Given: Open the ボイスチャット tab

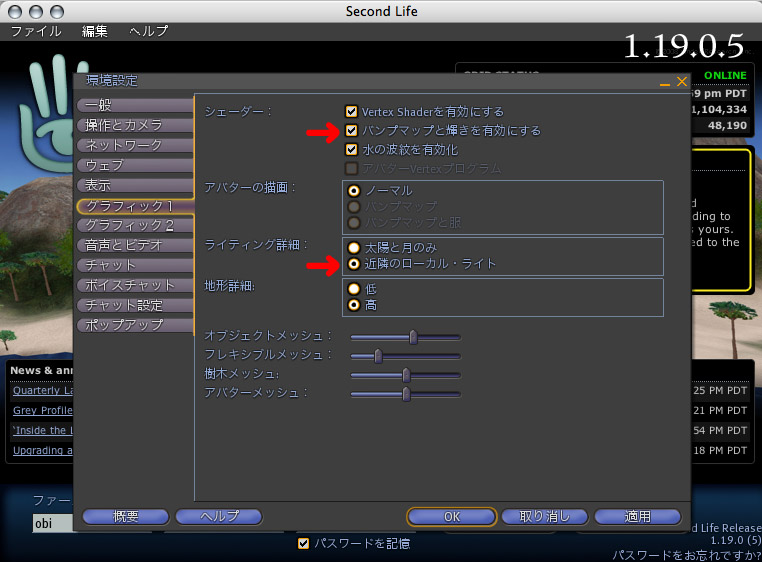Looking at the screenshot, I should coord(135,285).
